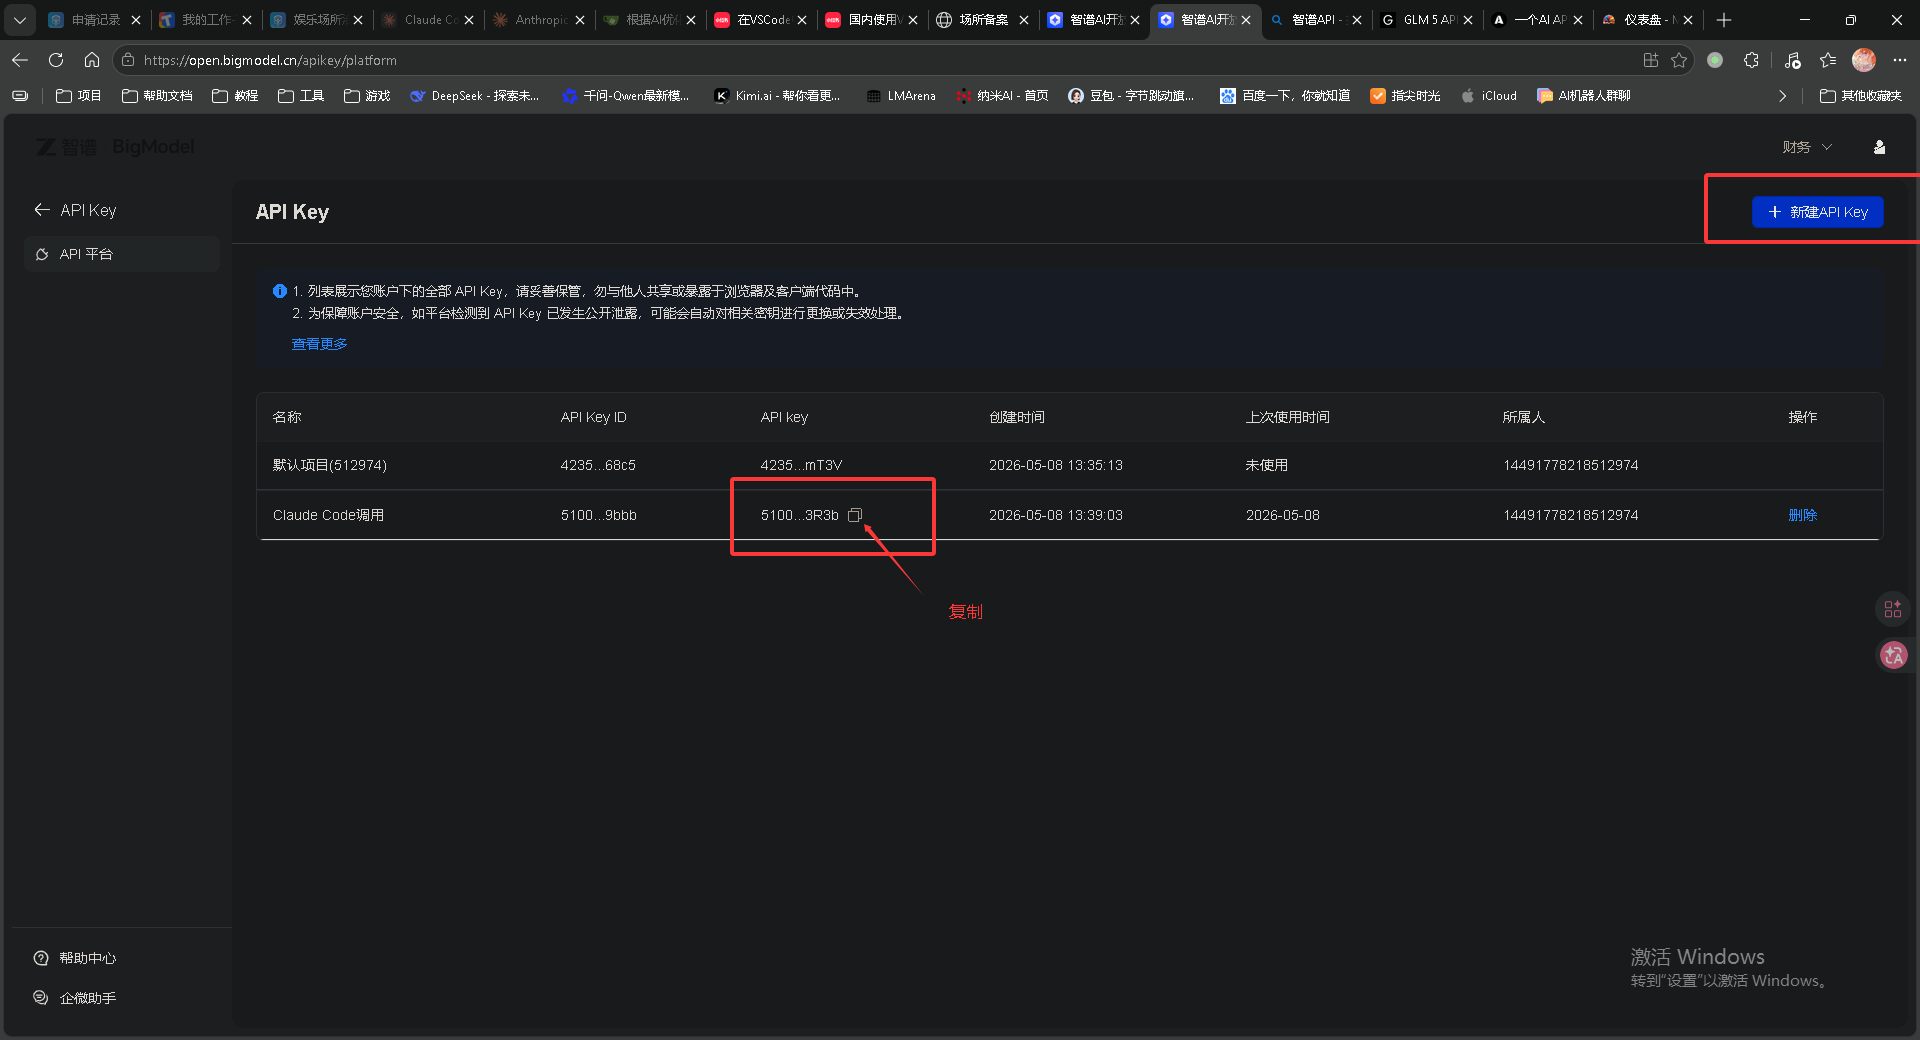View site information lock icon
Viewport: 1920px width, 1040px height.
click(128, 60)
